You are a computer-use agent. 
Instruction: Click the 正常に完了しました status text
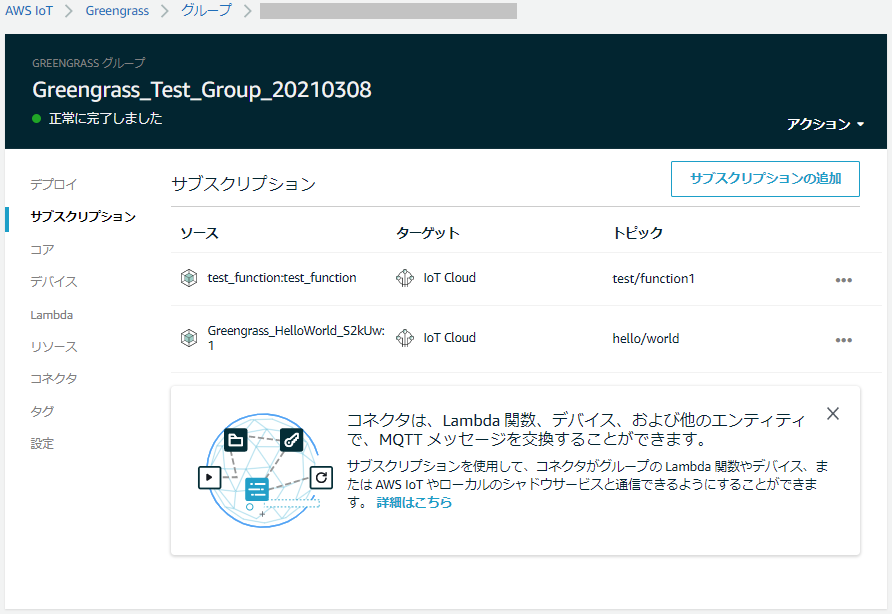(x=106, y=118)
